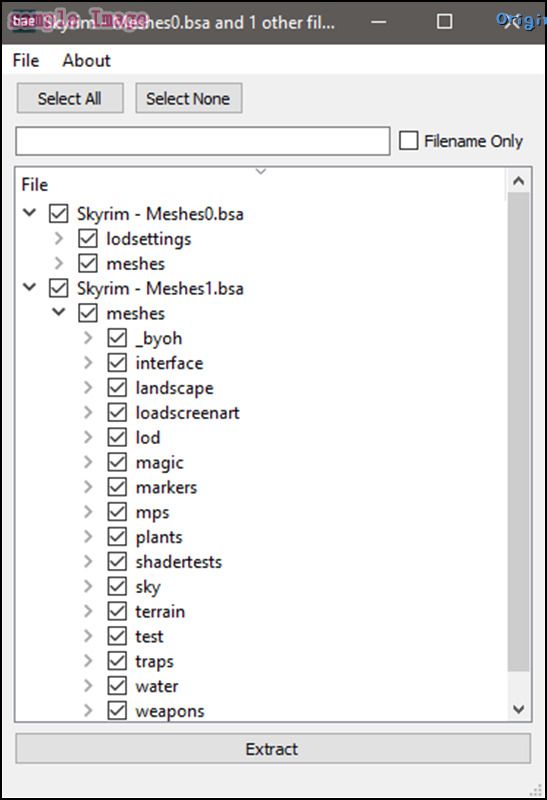Click the Select All button

click(x=70, y=98)
